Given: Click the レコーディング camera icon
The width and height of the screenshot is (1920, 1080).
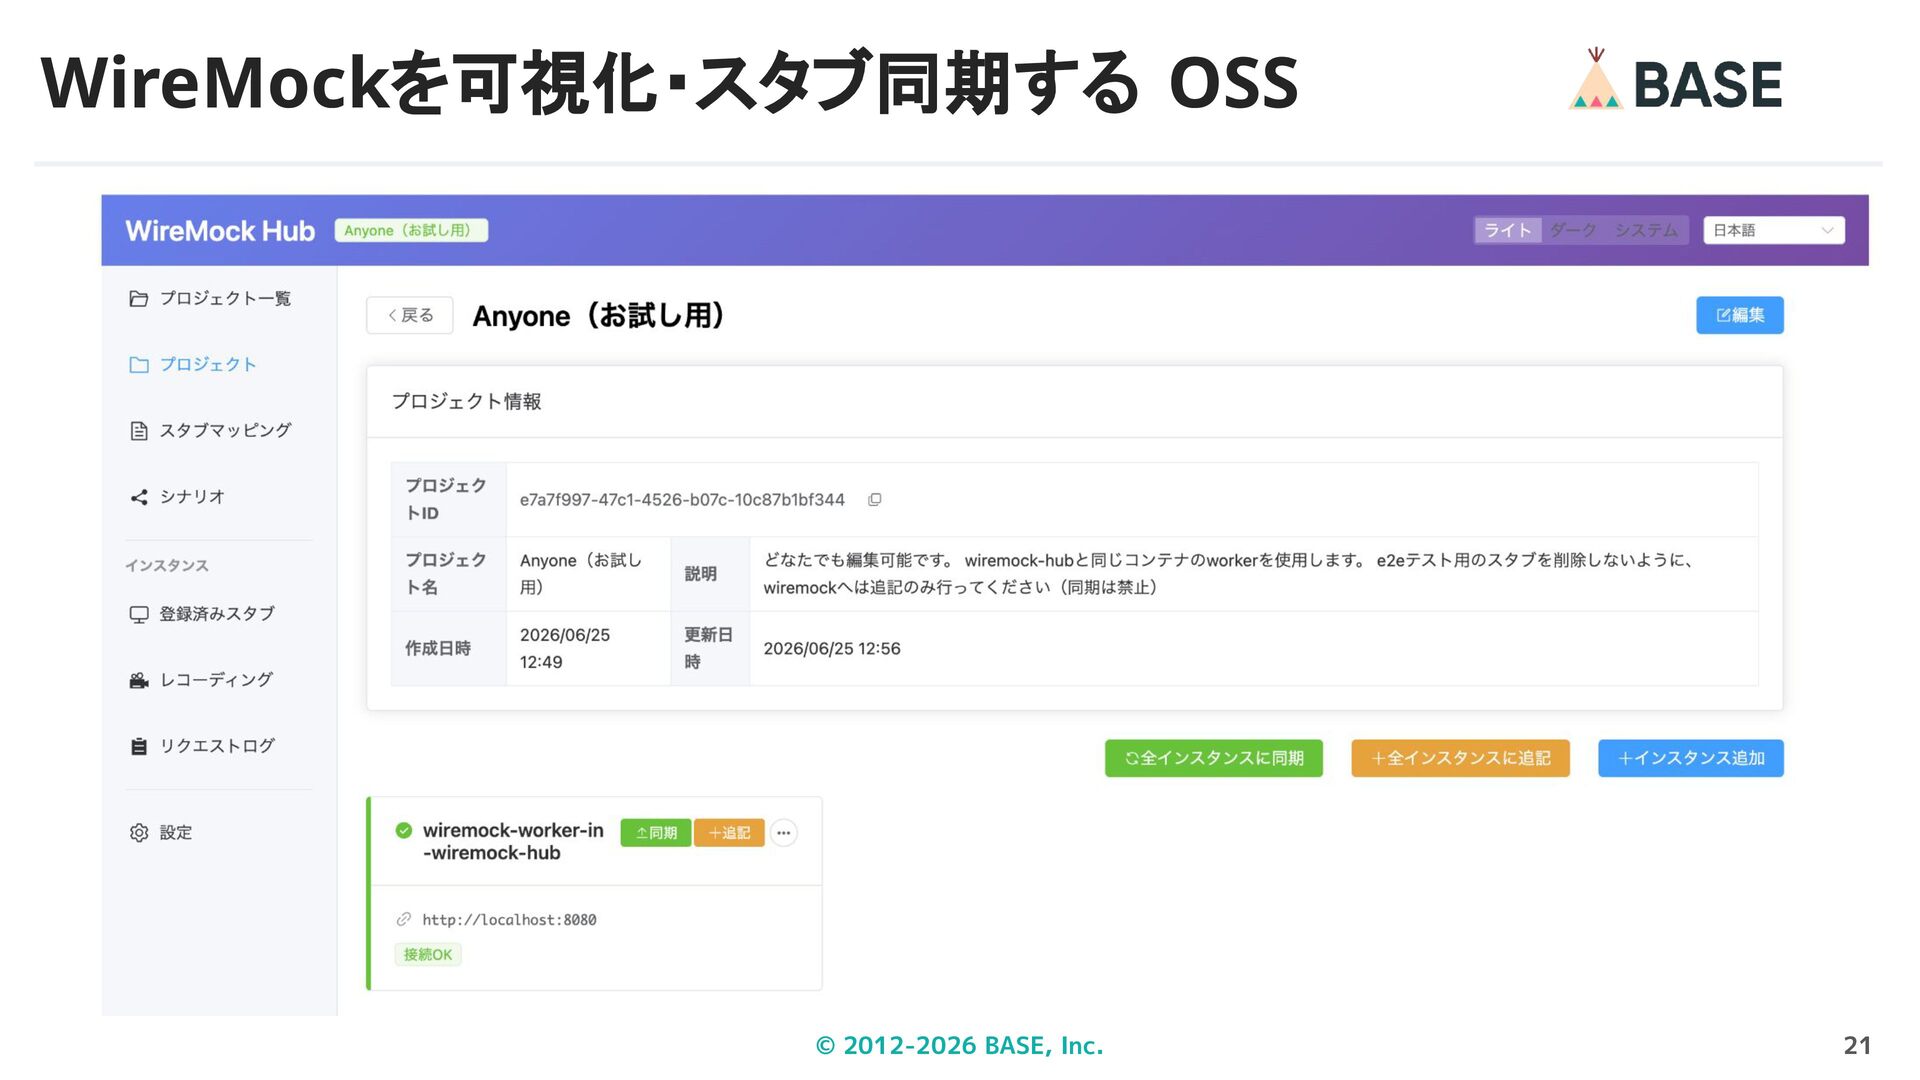Looking at the screenshot, I should [139, 681].
